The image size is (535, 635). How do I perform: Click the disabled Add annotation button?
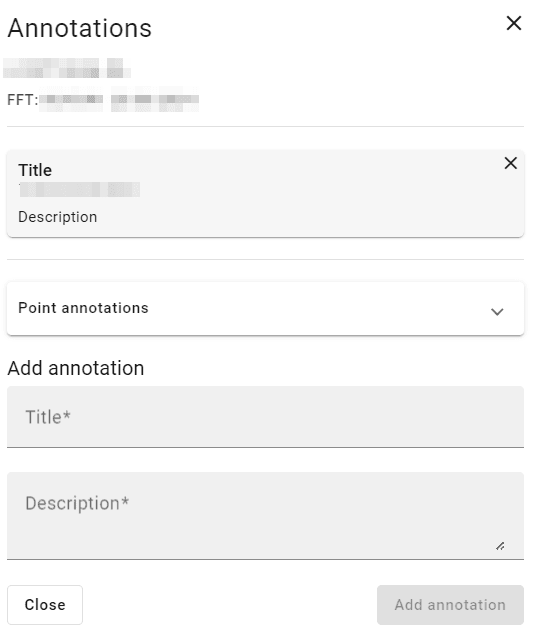450,605
